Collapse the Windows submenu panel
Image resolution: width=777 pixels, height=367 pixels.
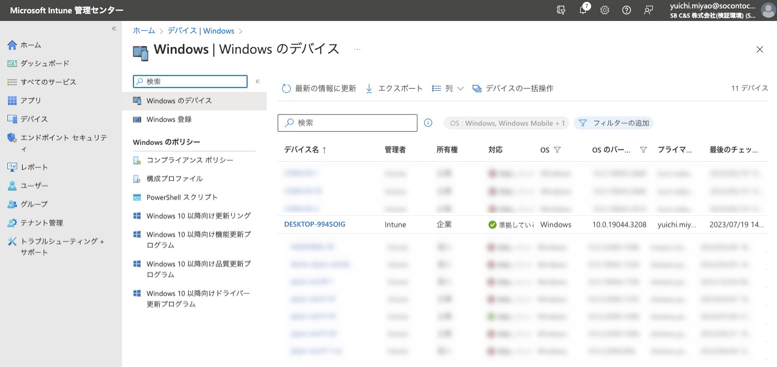tap(258, 81)
